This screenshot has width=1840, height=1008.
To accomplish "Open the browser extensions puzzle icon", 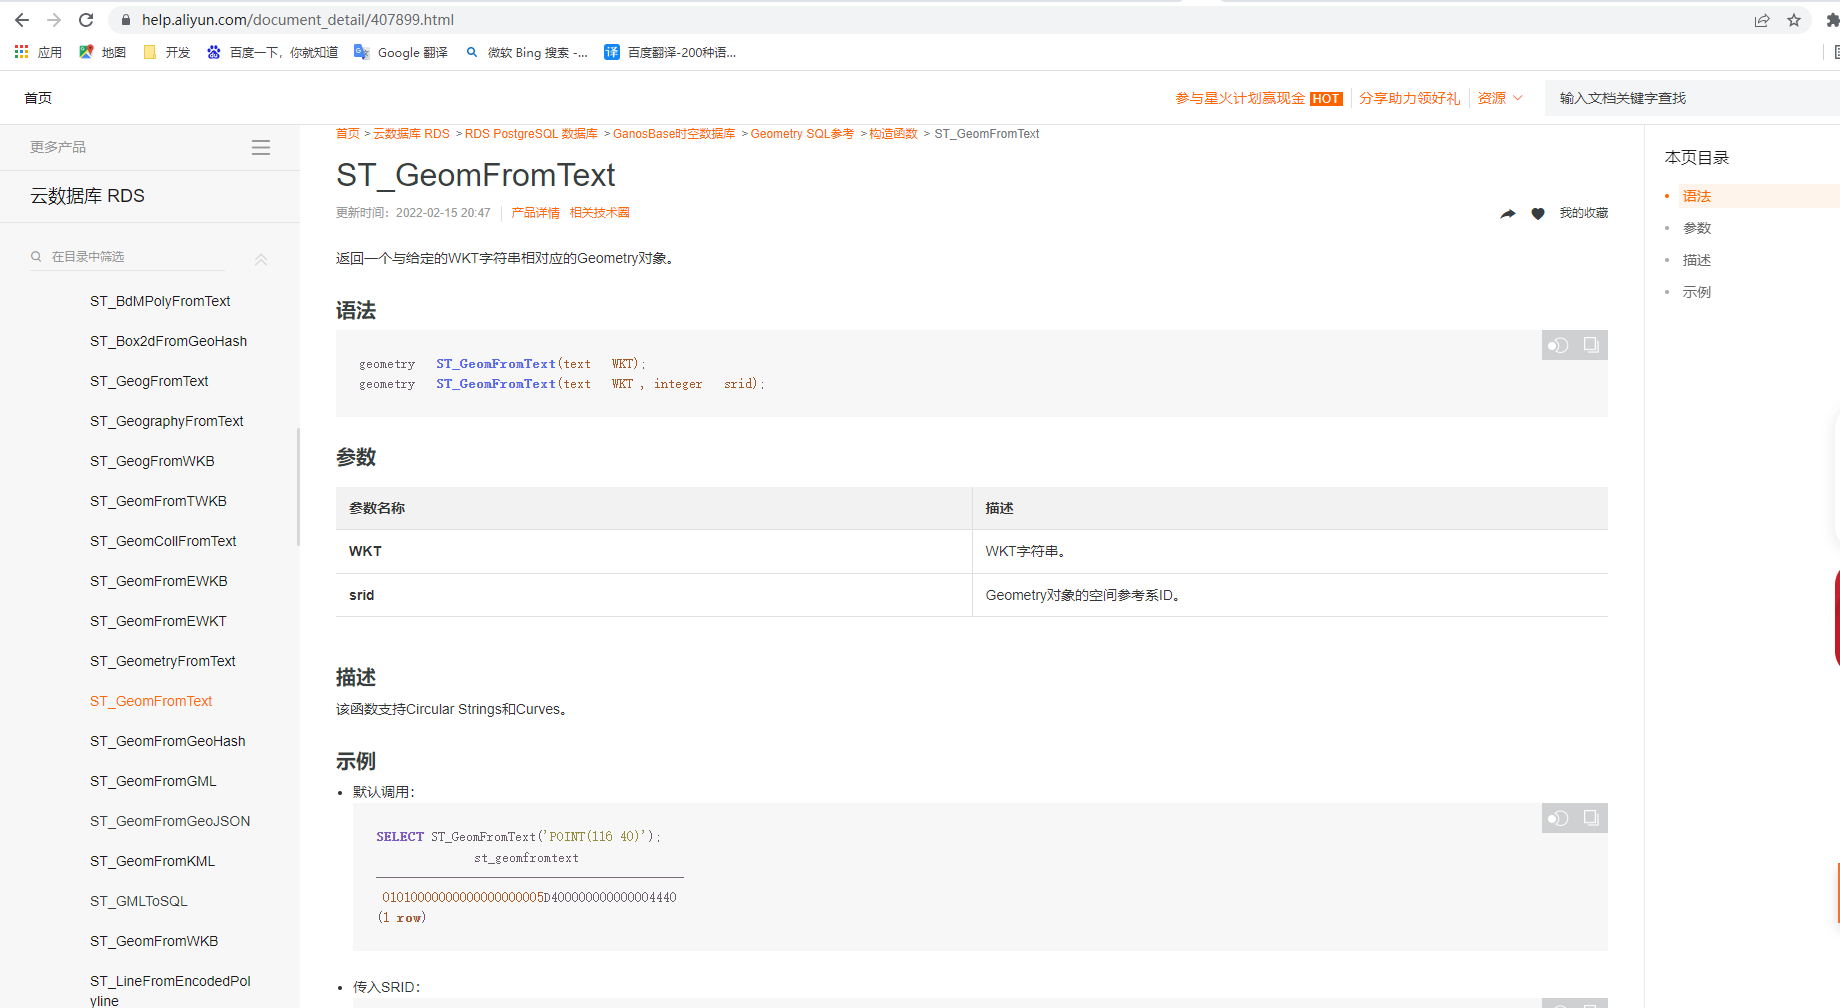I will click(1832, 20).
